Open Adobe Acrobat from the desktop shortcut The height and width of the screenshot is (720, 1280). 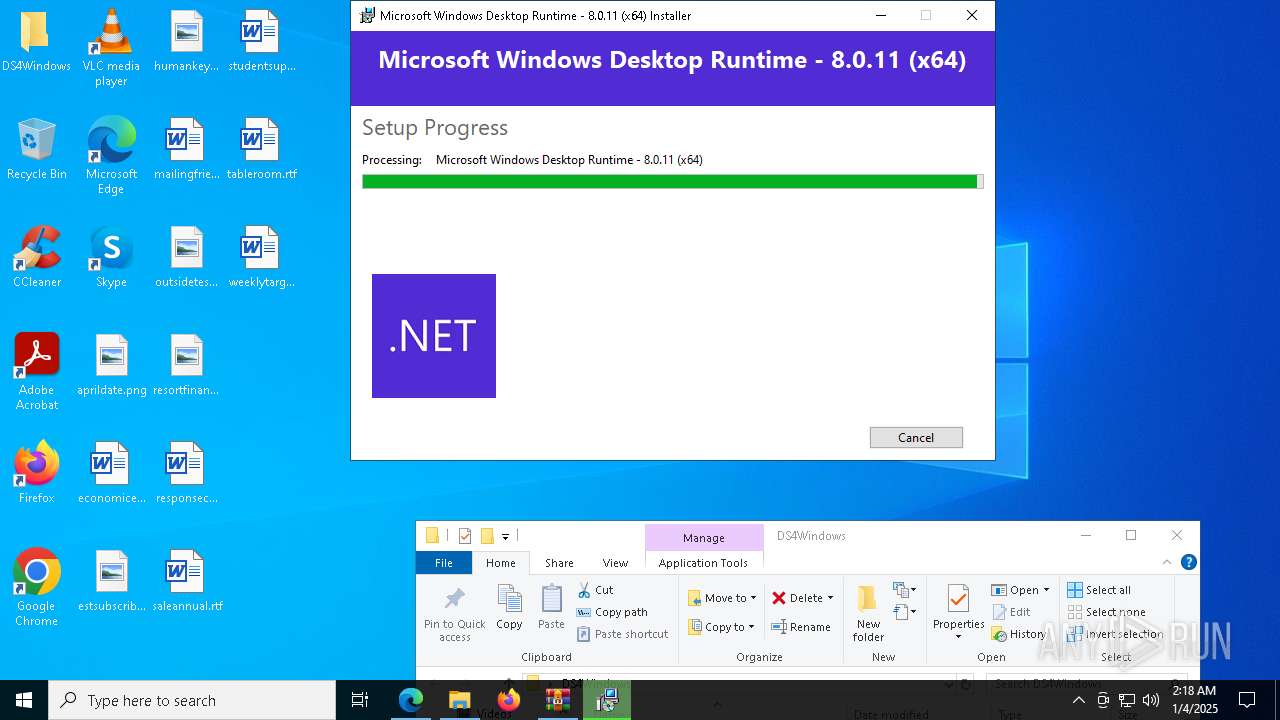(36, 372)
